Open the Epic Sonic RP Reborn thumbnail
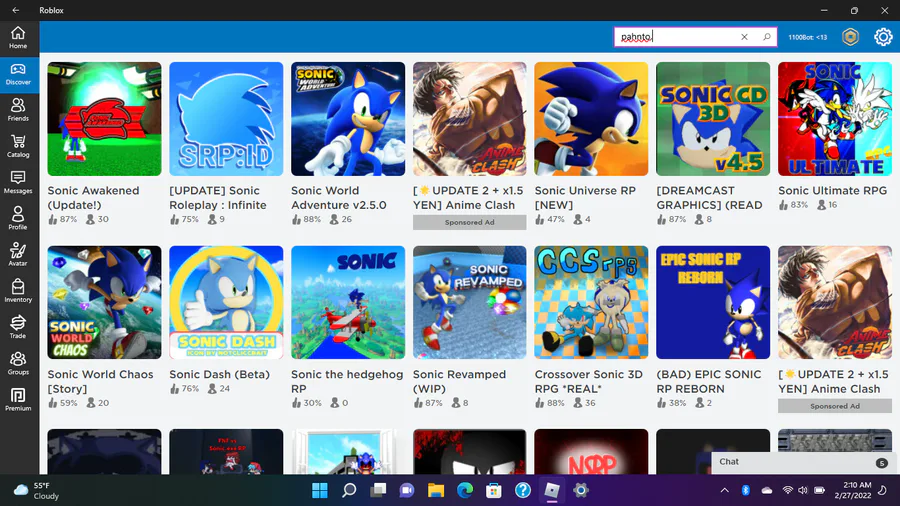 [713, 302]
